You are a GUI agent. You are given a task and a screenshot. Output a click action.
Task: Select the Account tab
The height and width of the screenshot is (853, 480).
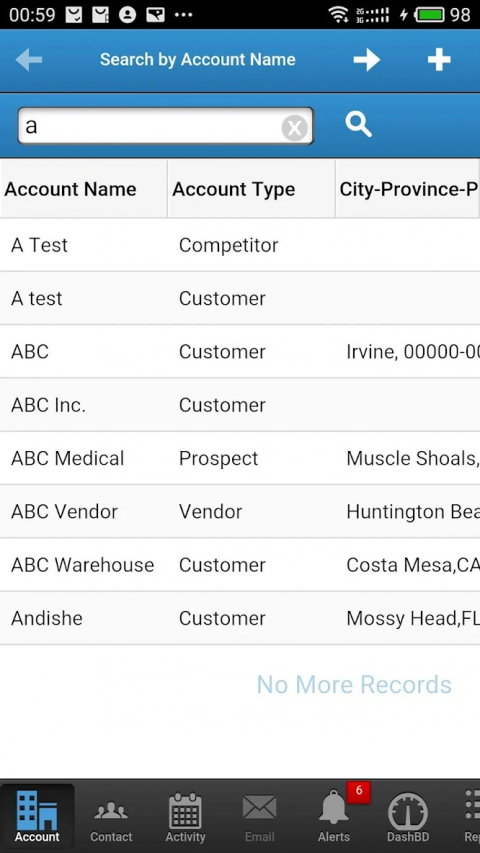click(37, 817)
